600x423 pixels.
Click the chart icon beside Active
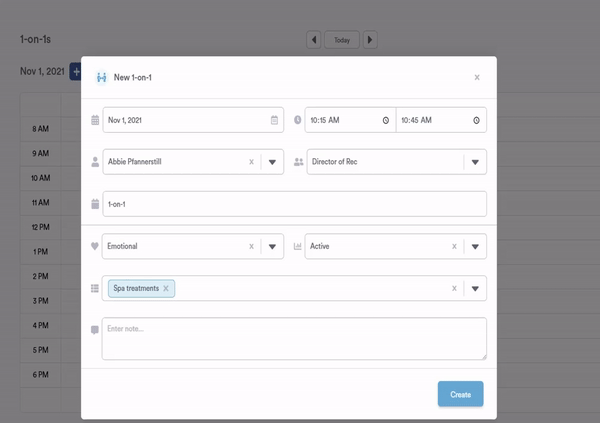(297, 246)
